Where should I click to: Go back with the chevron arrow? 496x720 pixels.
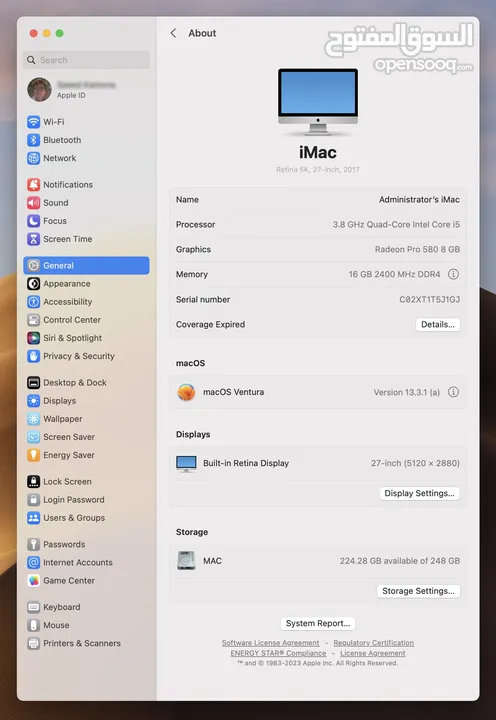173,33
